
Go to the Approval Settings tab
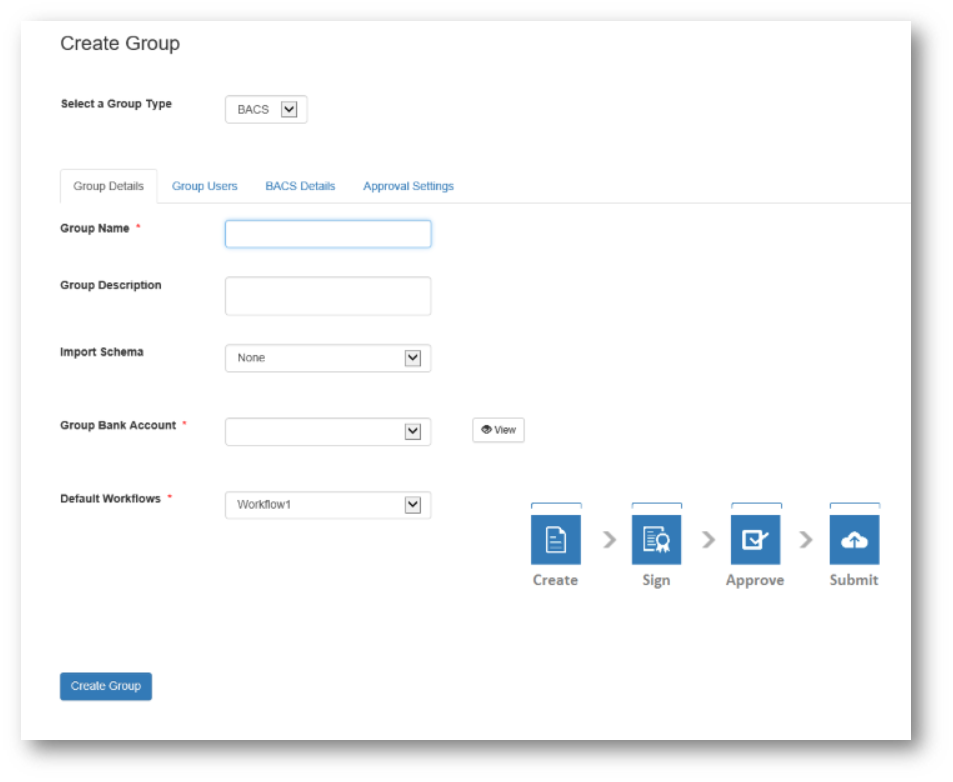point(408,186)
